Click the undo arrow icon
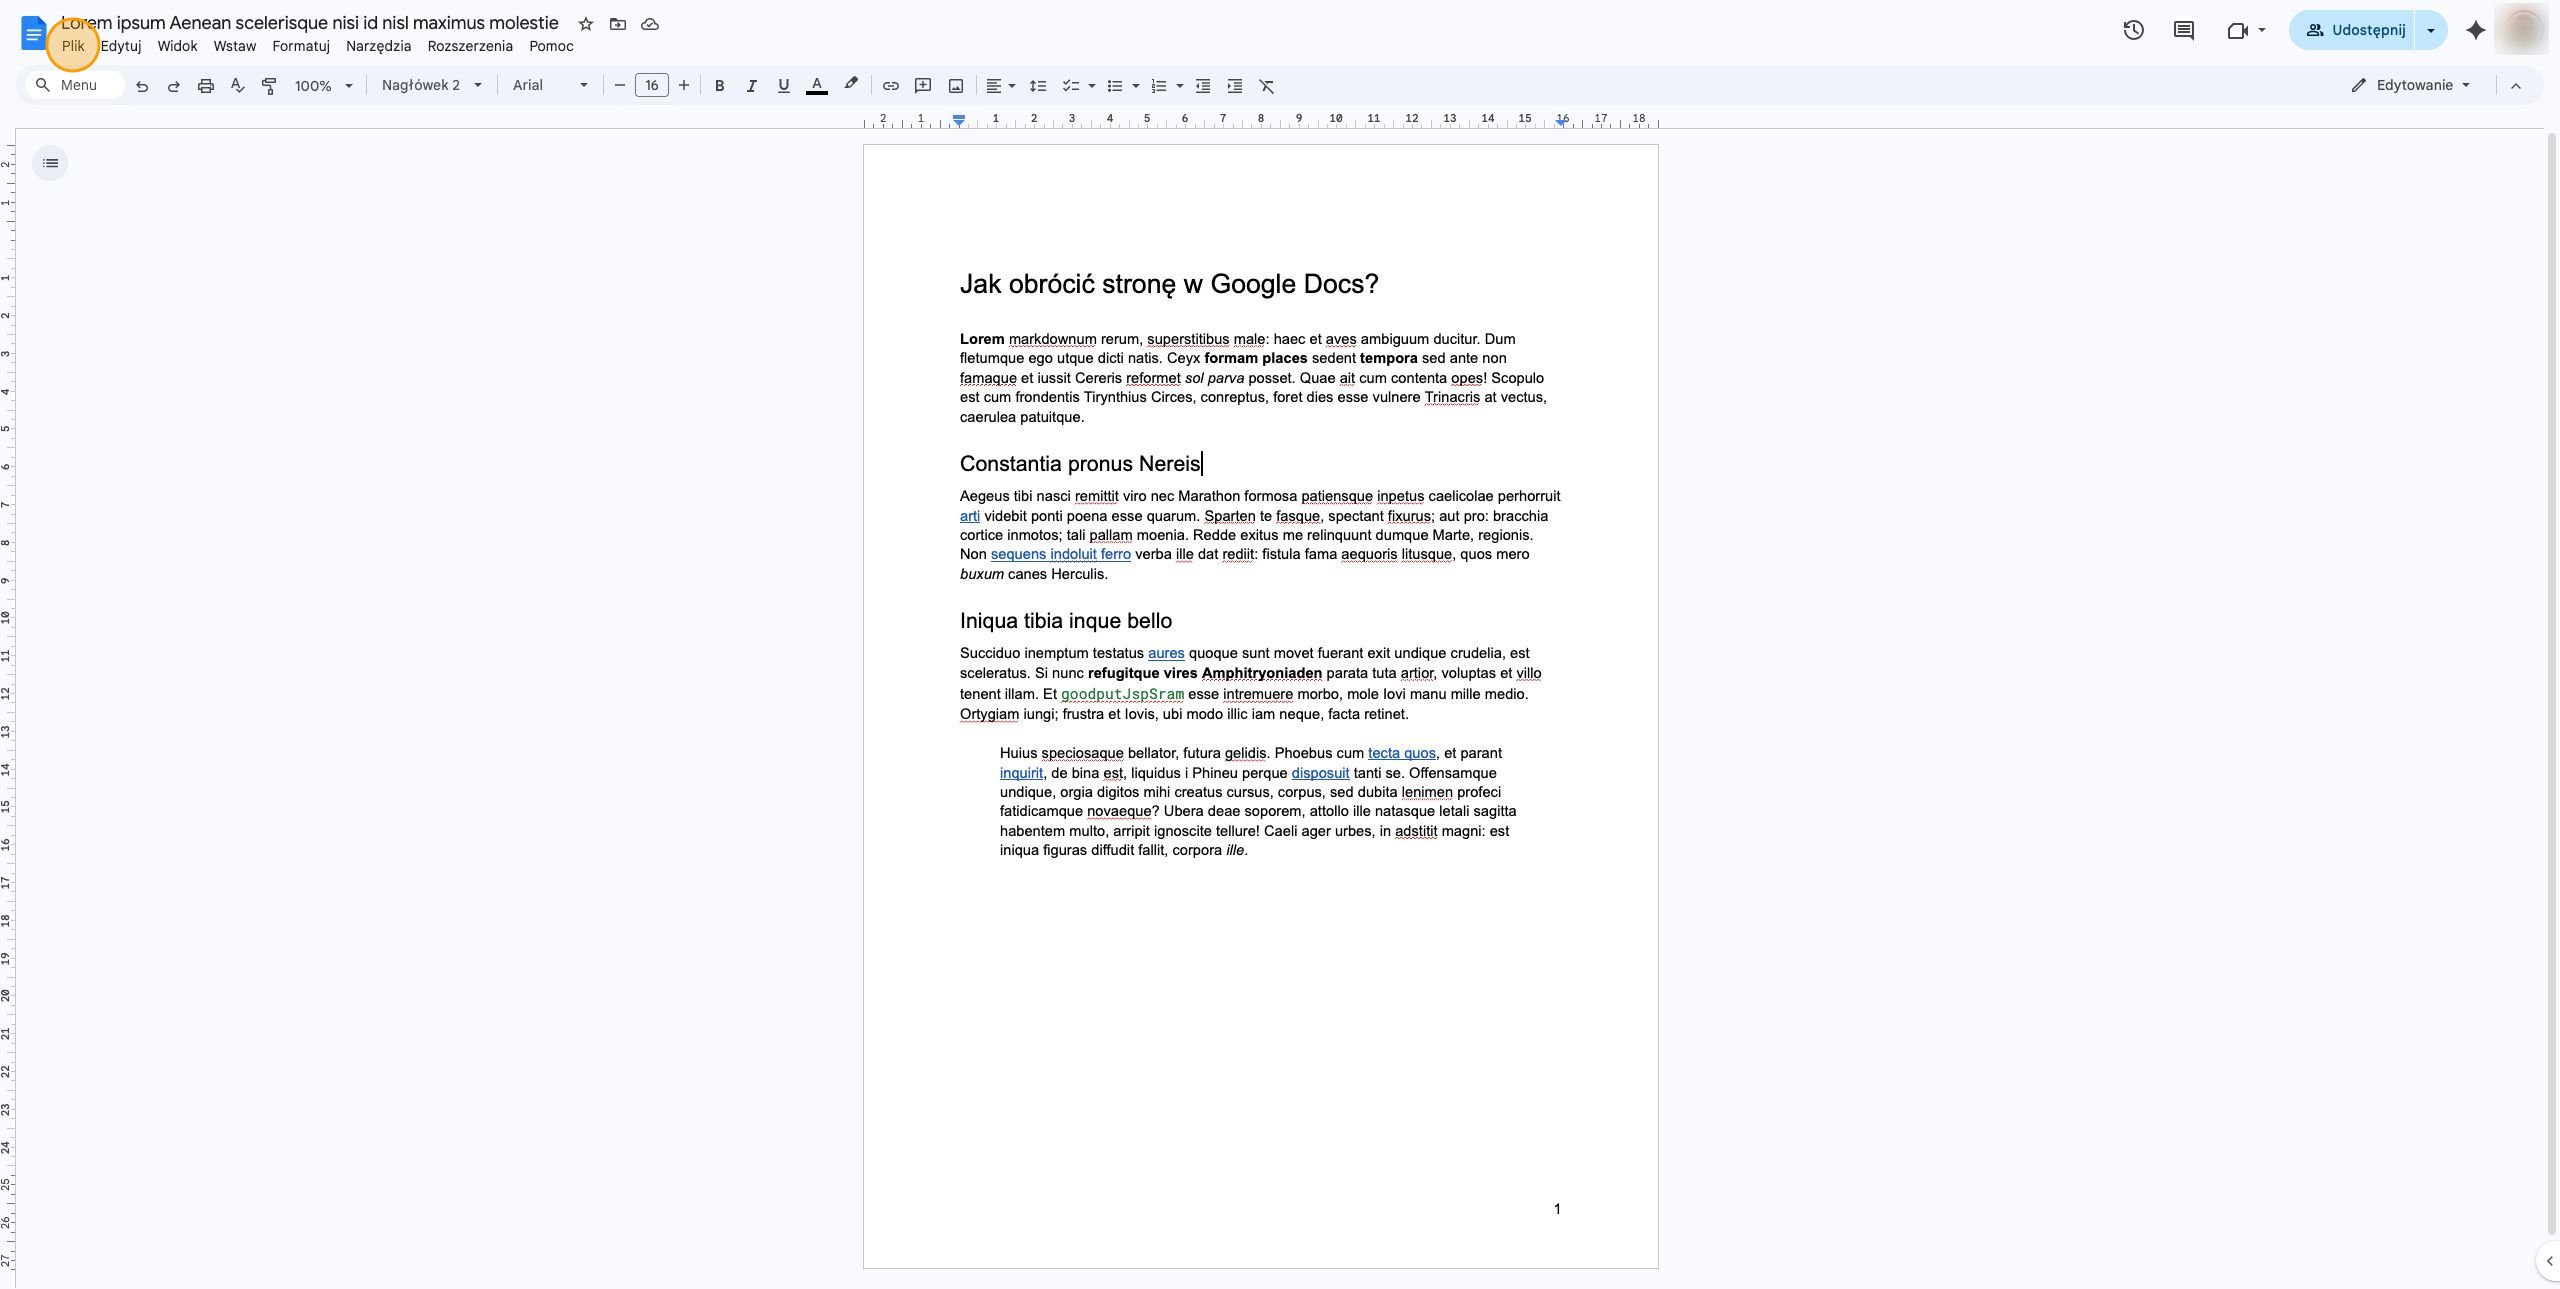 tap(142, 86)
